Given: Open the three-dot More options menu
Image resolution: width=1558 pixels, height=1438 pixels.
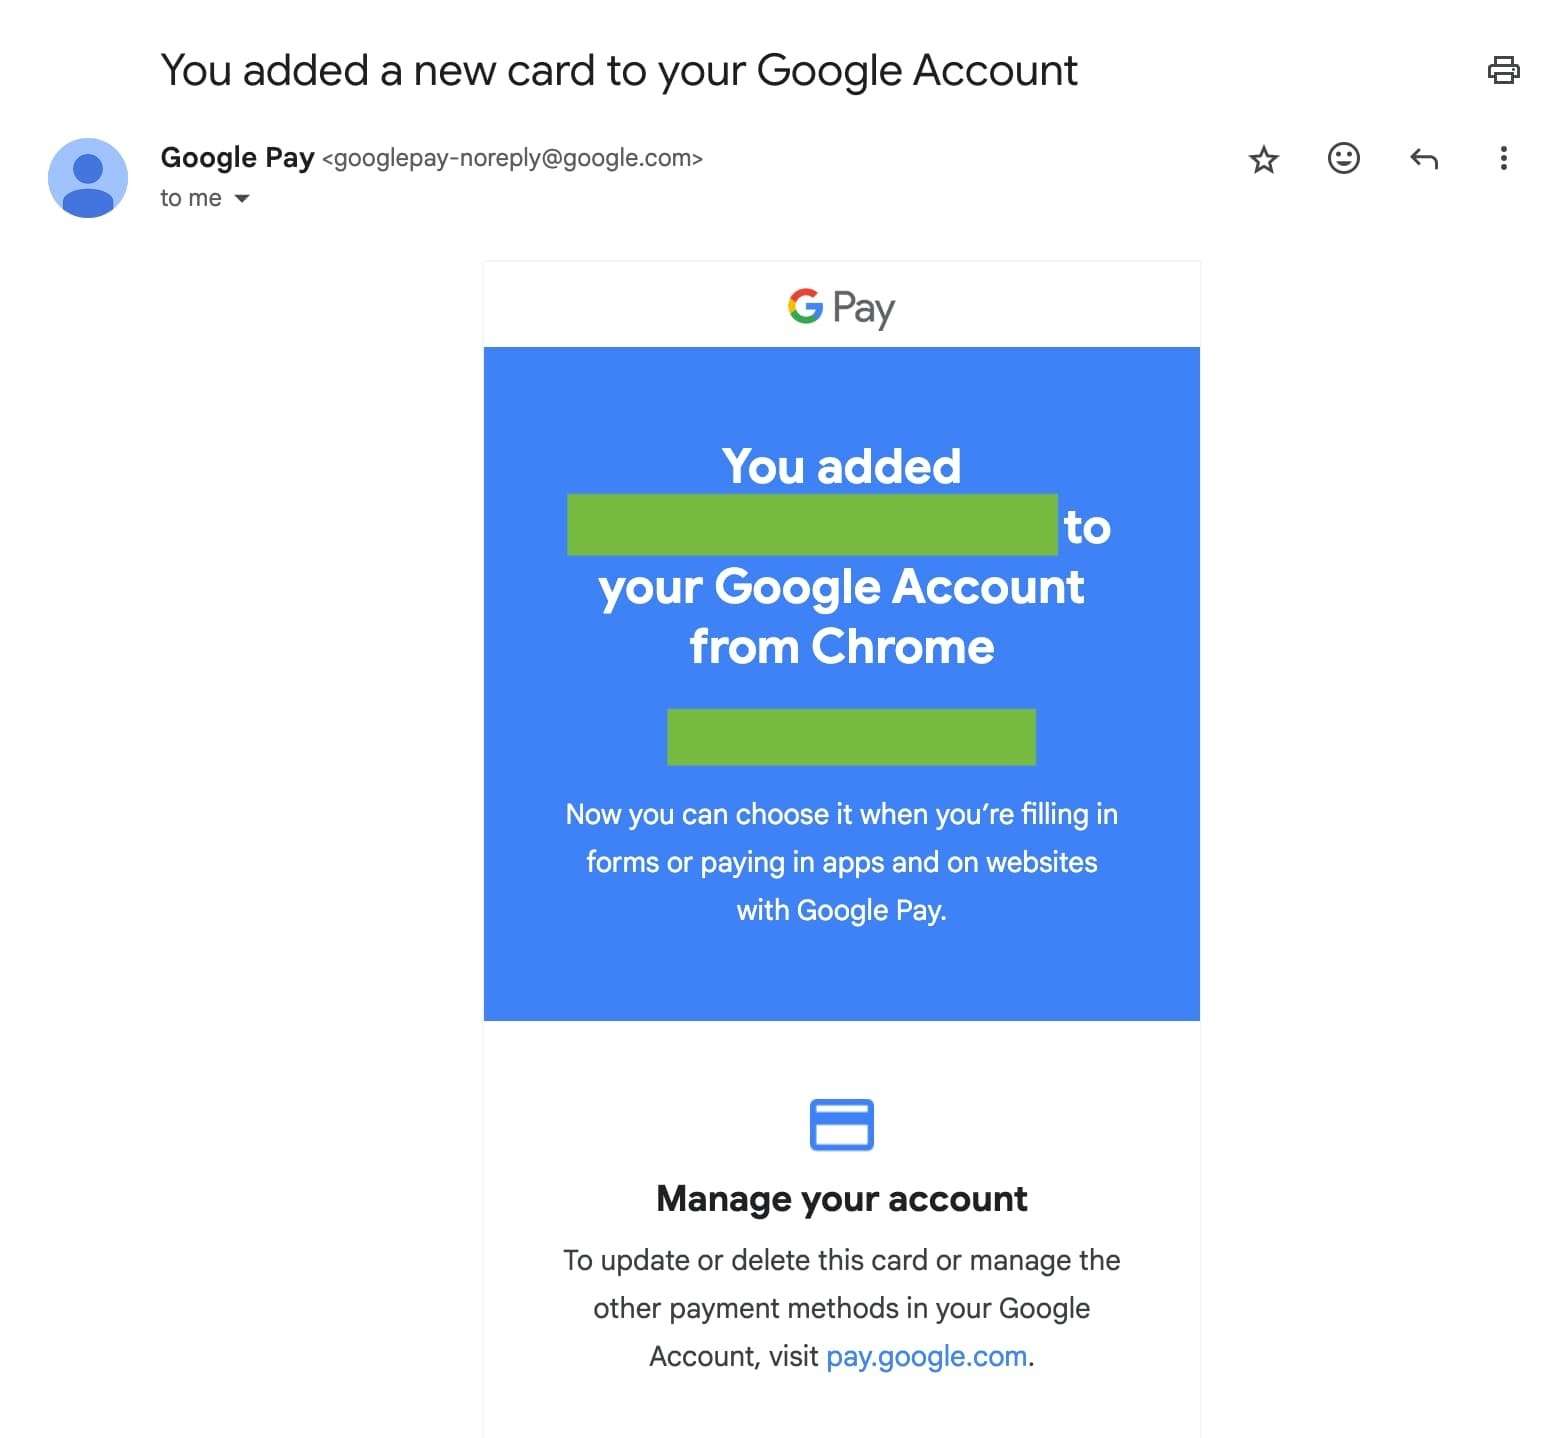Looking at the screenshot, I should (1503, 158).
